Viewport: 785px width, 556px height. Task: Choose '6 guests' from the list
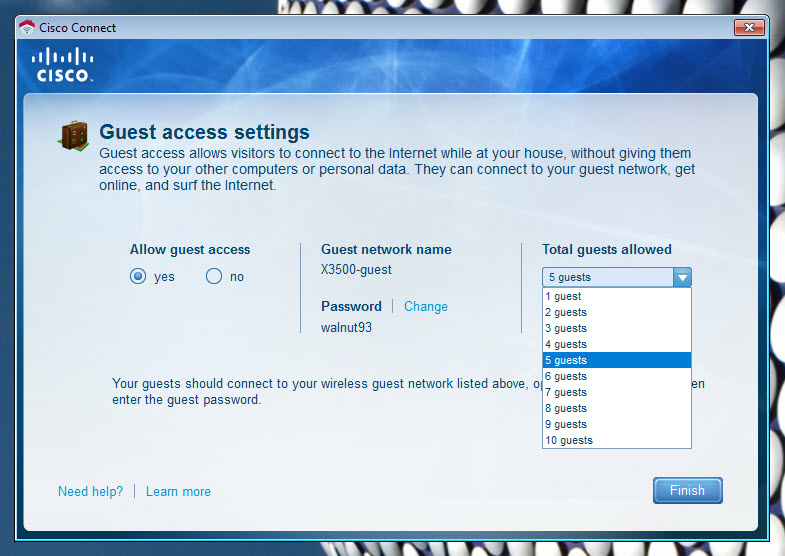(617, 376)
